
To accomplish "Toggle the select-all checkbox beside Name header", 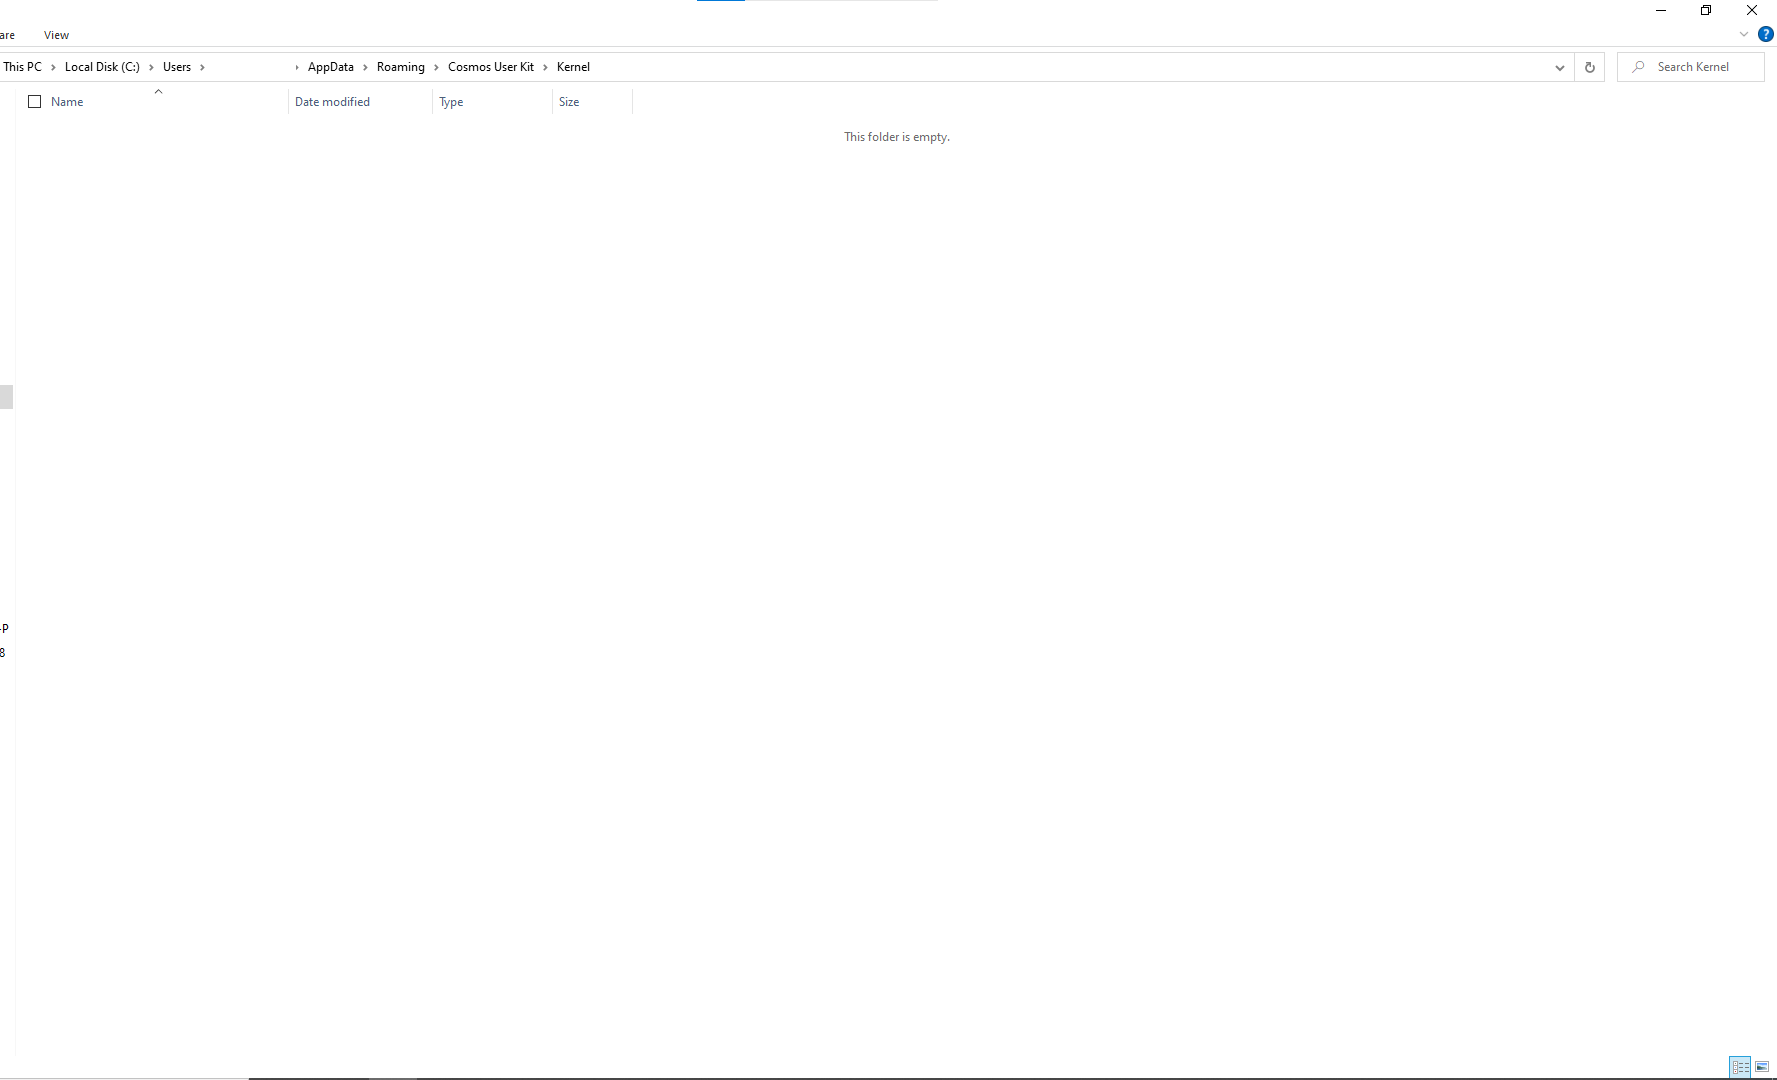I will (35, 101).
